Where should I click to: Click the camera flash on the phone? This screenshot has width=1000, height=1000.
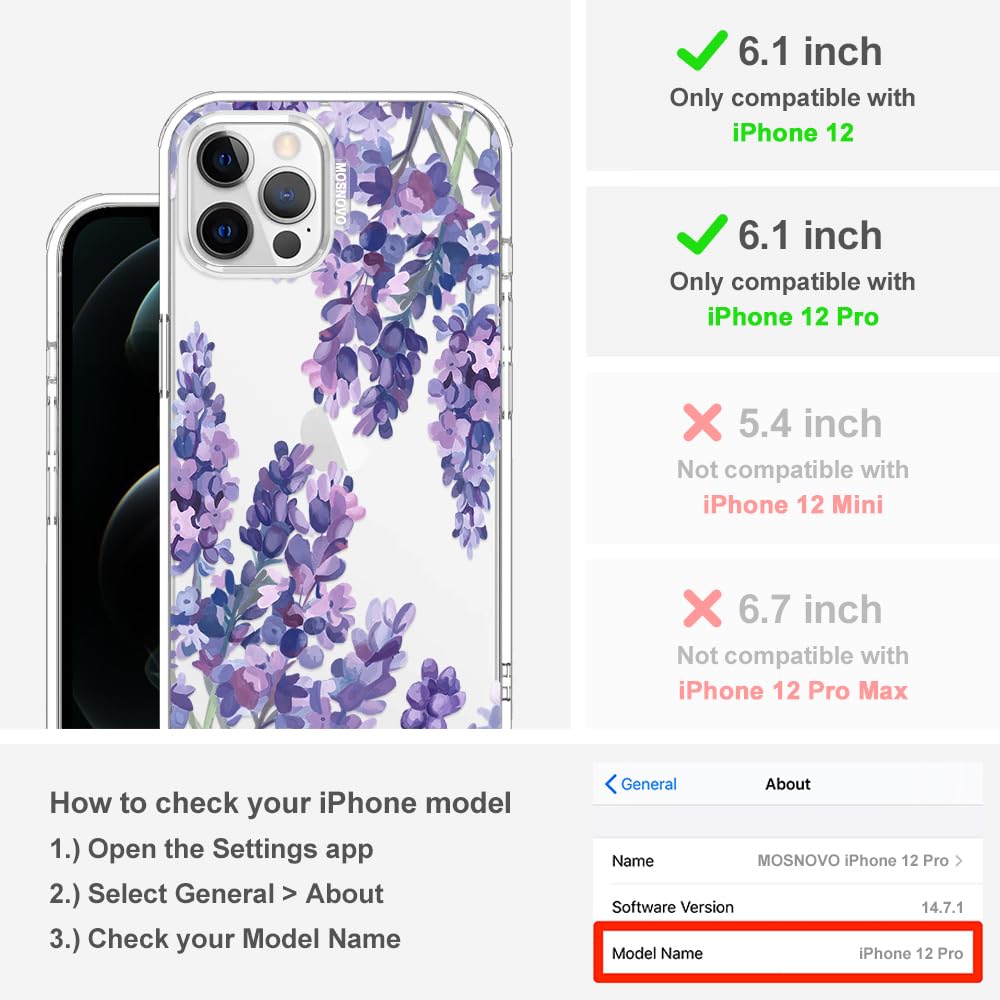click(x=286, y=144)
